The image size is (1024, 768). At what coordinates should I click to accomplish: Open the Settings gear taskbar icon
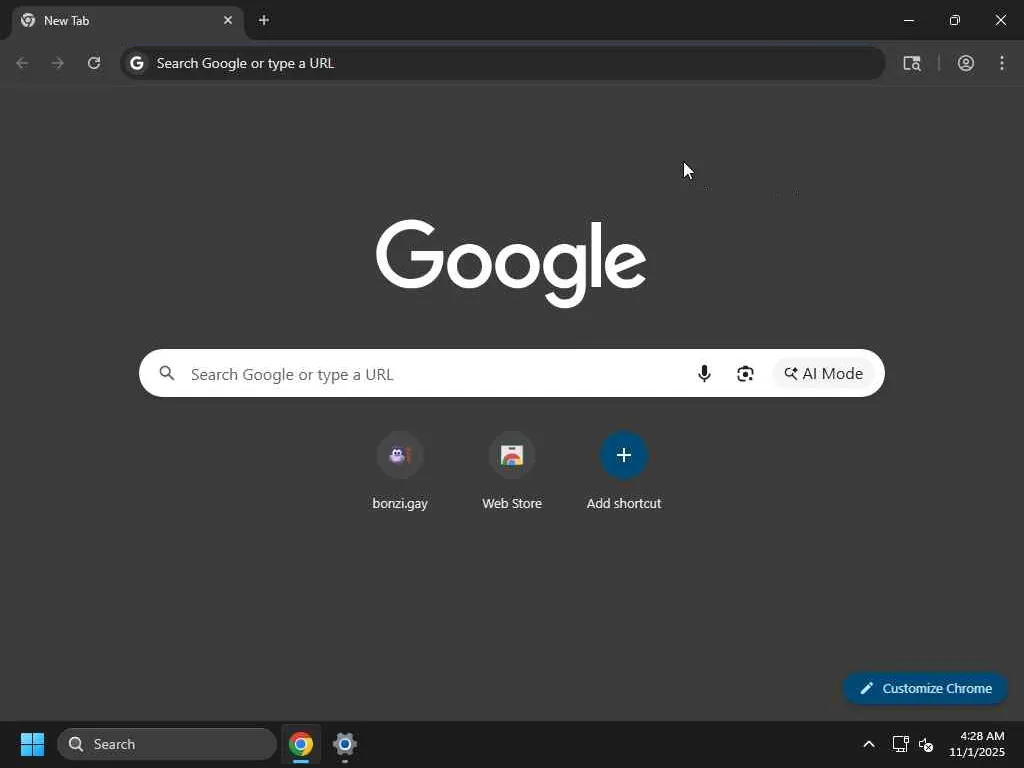coord(345,744)
